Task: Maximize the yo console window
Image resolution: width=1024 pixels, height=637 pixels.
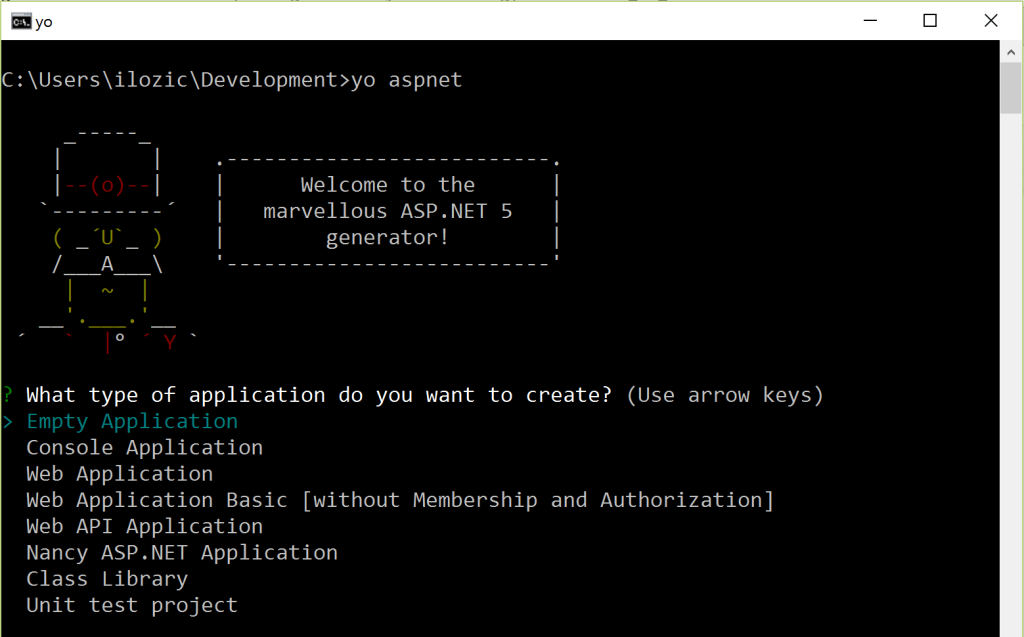Action: [930, 21]
